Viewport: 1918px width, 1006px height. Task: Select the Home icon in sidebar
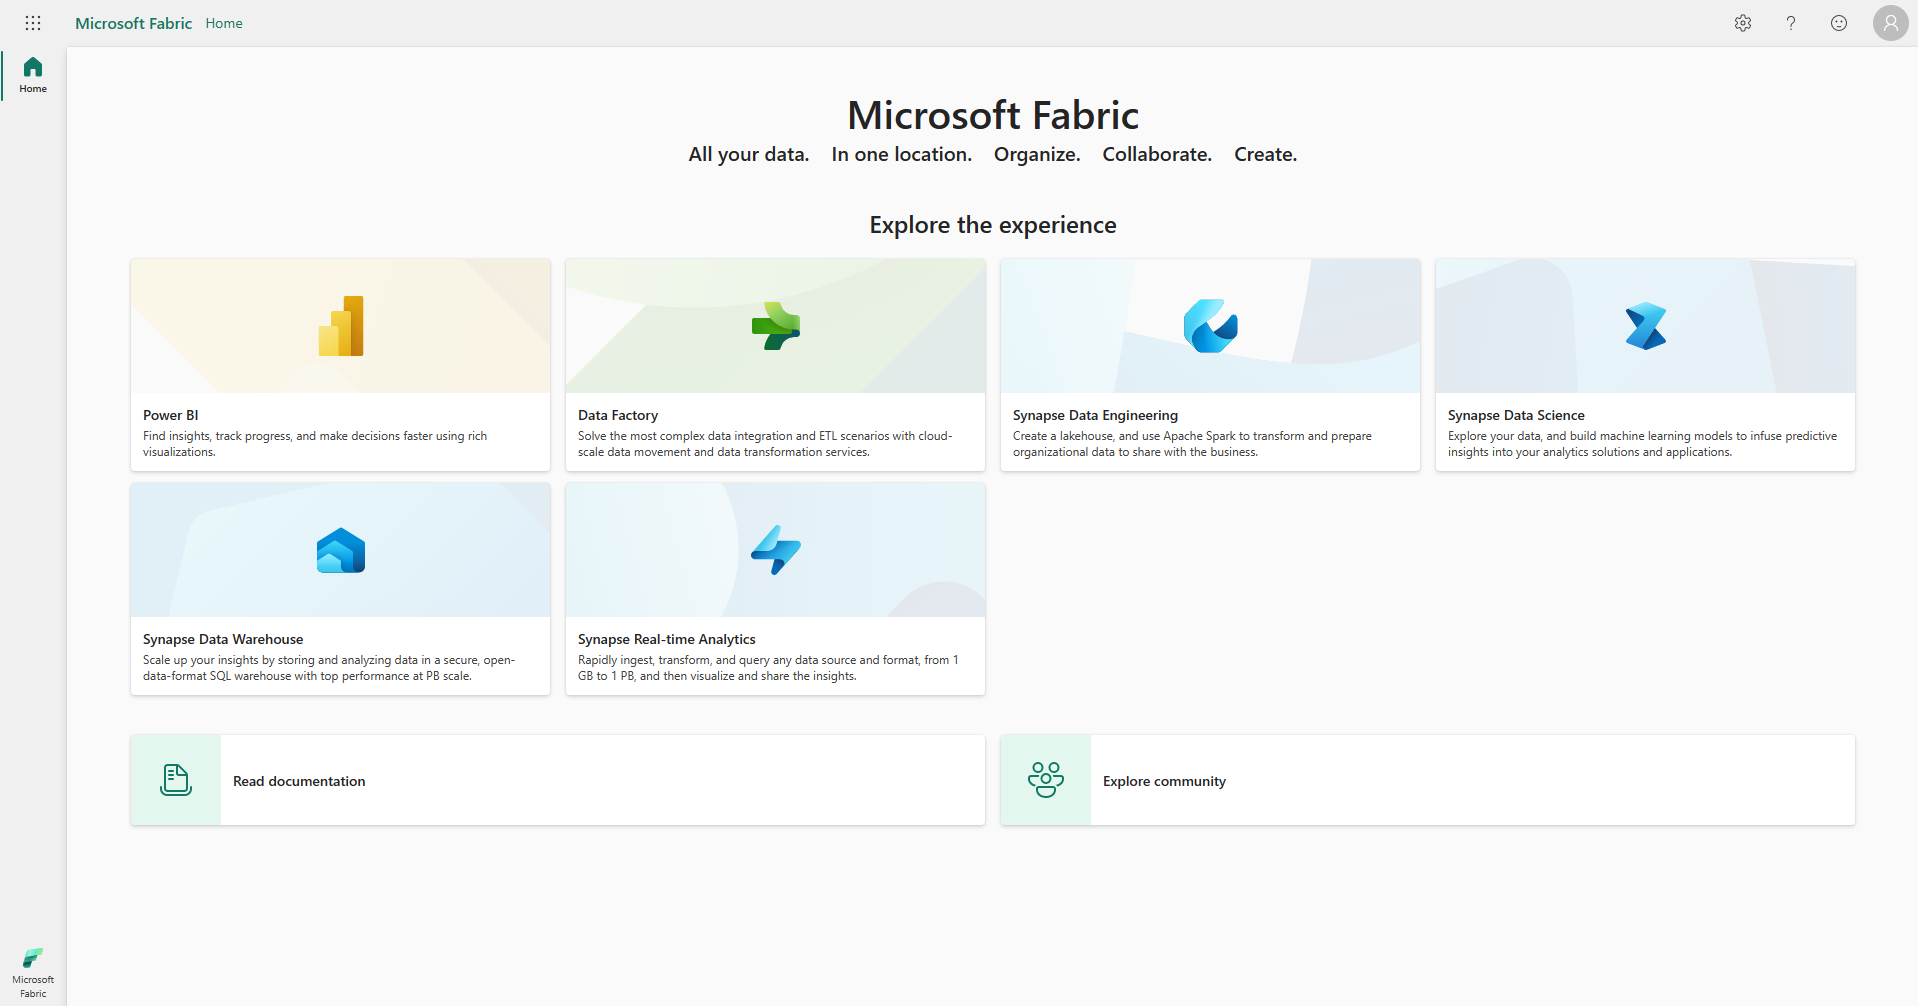click(33, 74)
